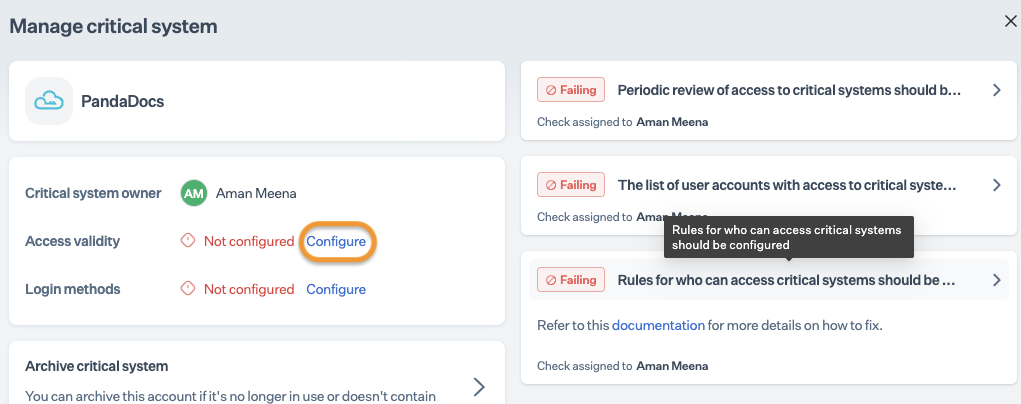1021x404 pixels.
Task: Select the list of user accounts check title
Action: click(787, 185)
